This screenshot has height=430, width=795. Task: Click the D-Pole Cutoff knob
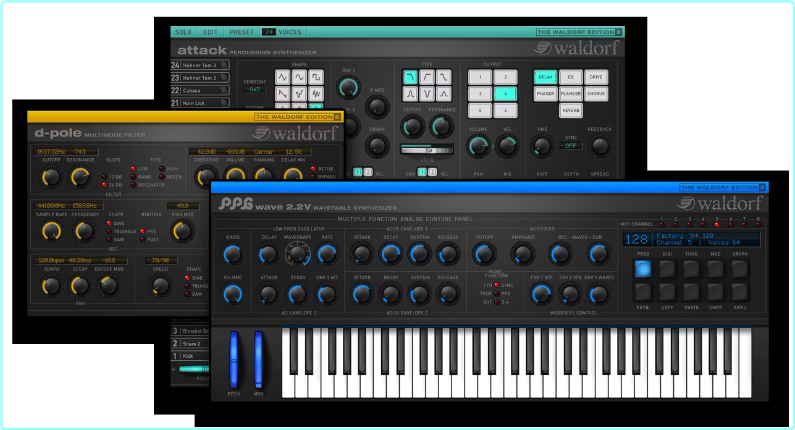click(51, 177)
